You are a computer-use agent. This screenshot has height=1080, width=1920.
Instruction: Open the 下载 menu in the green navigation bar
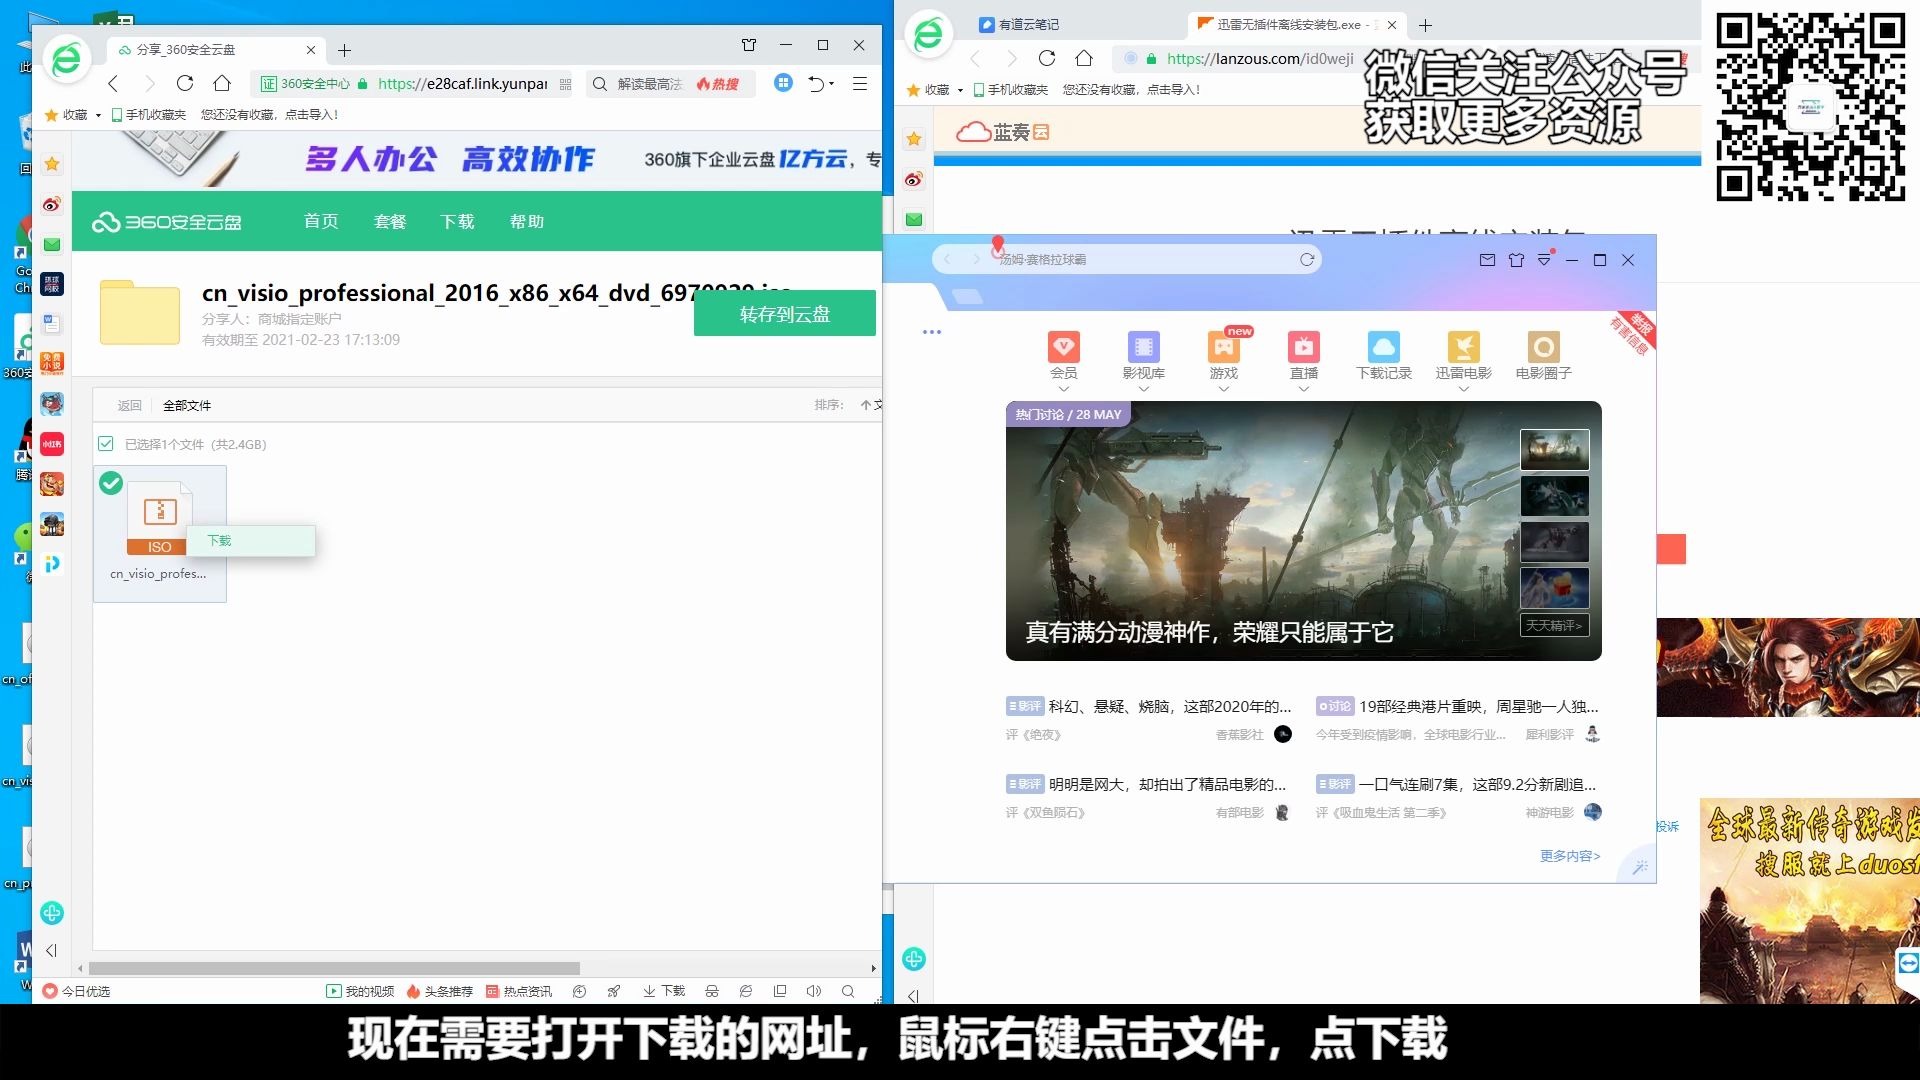coord(458,221)
